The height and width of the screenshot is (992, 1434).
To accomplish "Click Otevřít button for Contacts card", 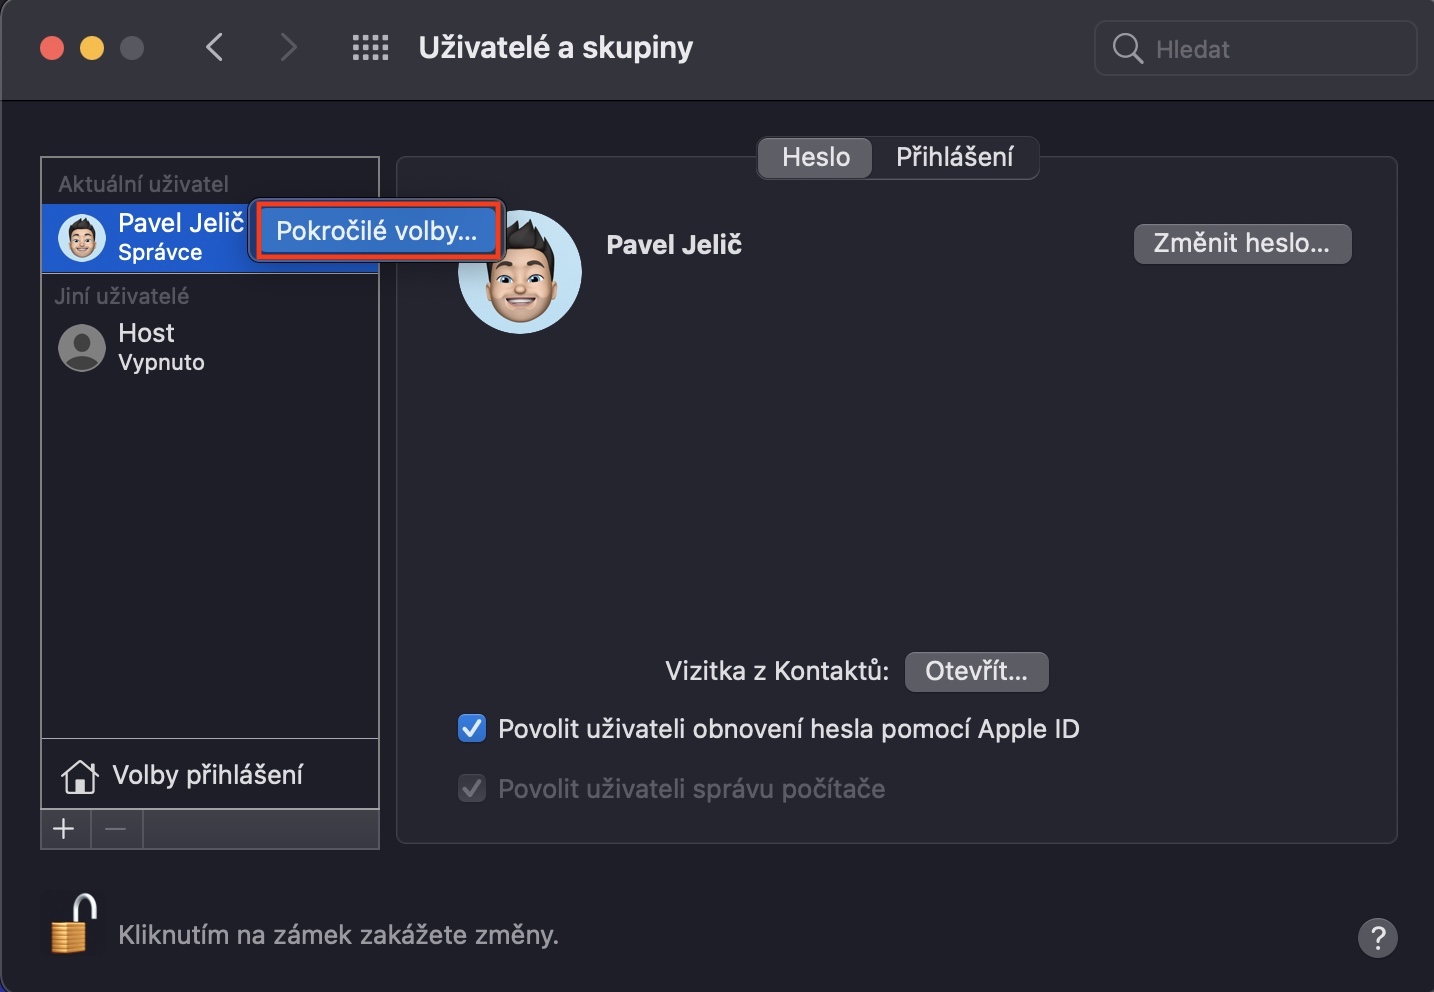I will point(976,671).
